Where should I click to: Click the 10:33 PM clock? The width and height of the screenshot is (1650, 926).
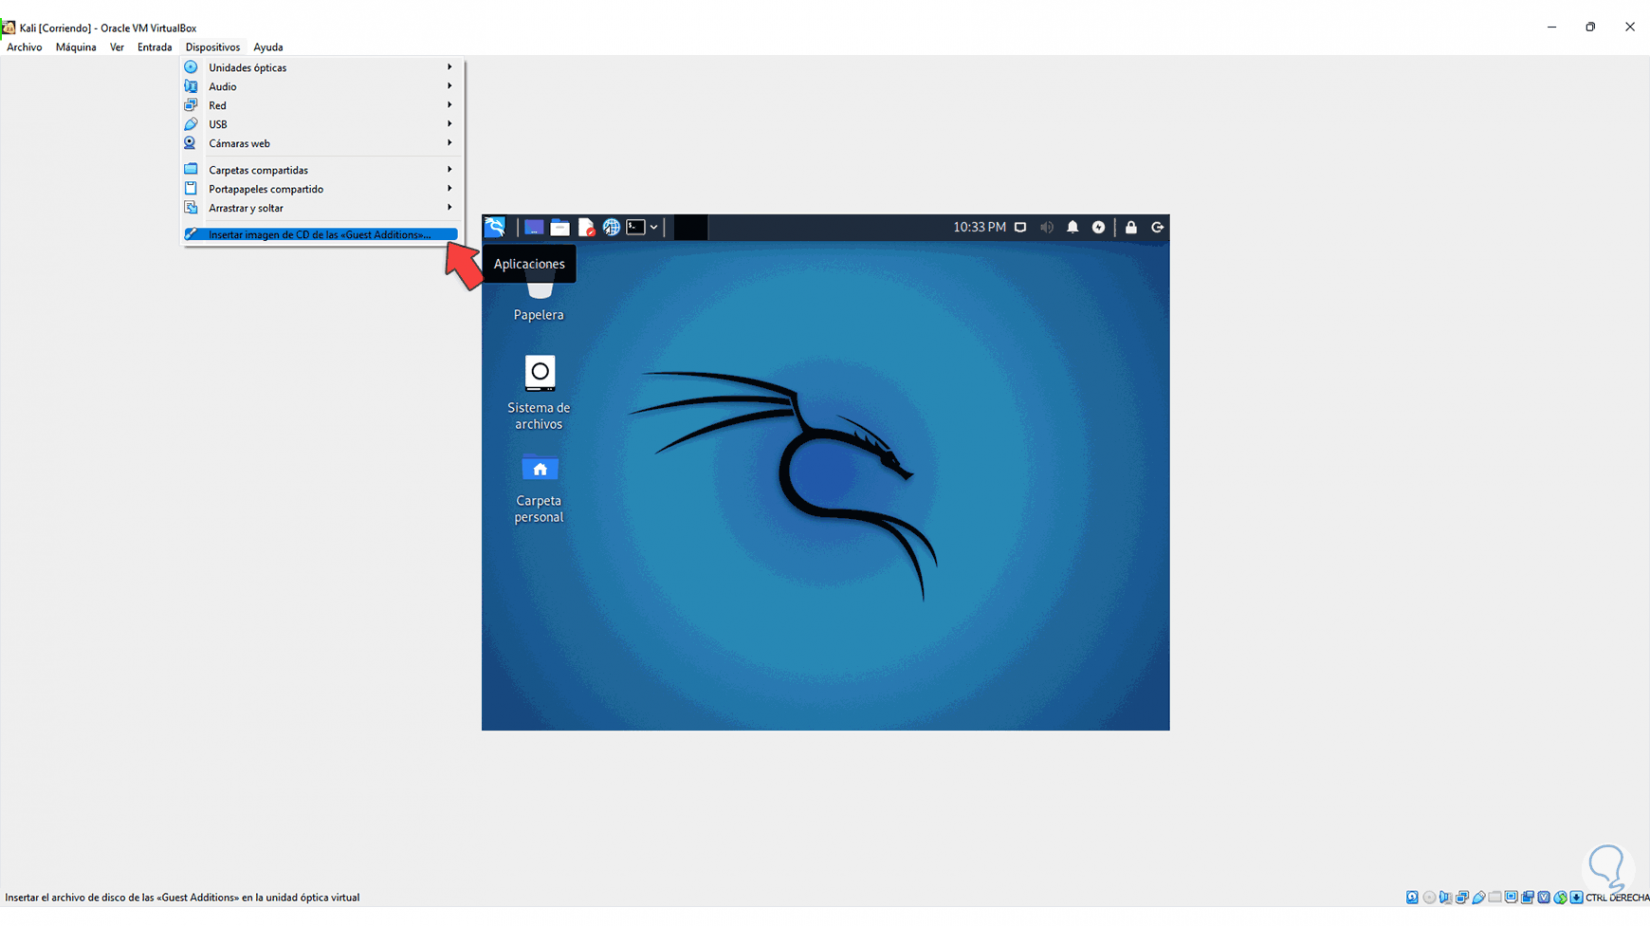click(x=979, y=227)
